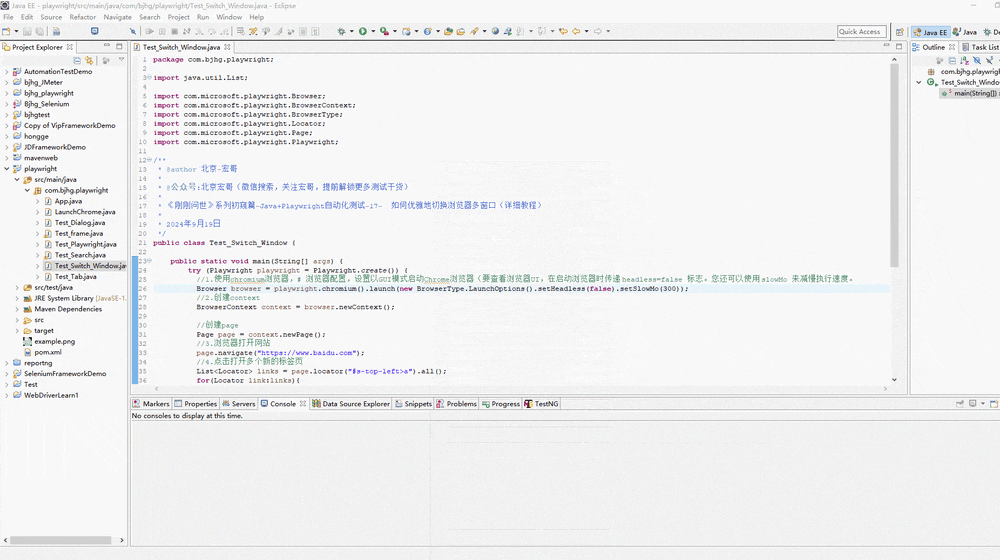Open the run button dropdown arrow
The width and height of the screenshot is (1000, 560).
373,31
